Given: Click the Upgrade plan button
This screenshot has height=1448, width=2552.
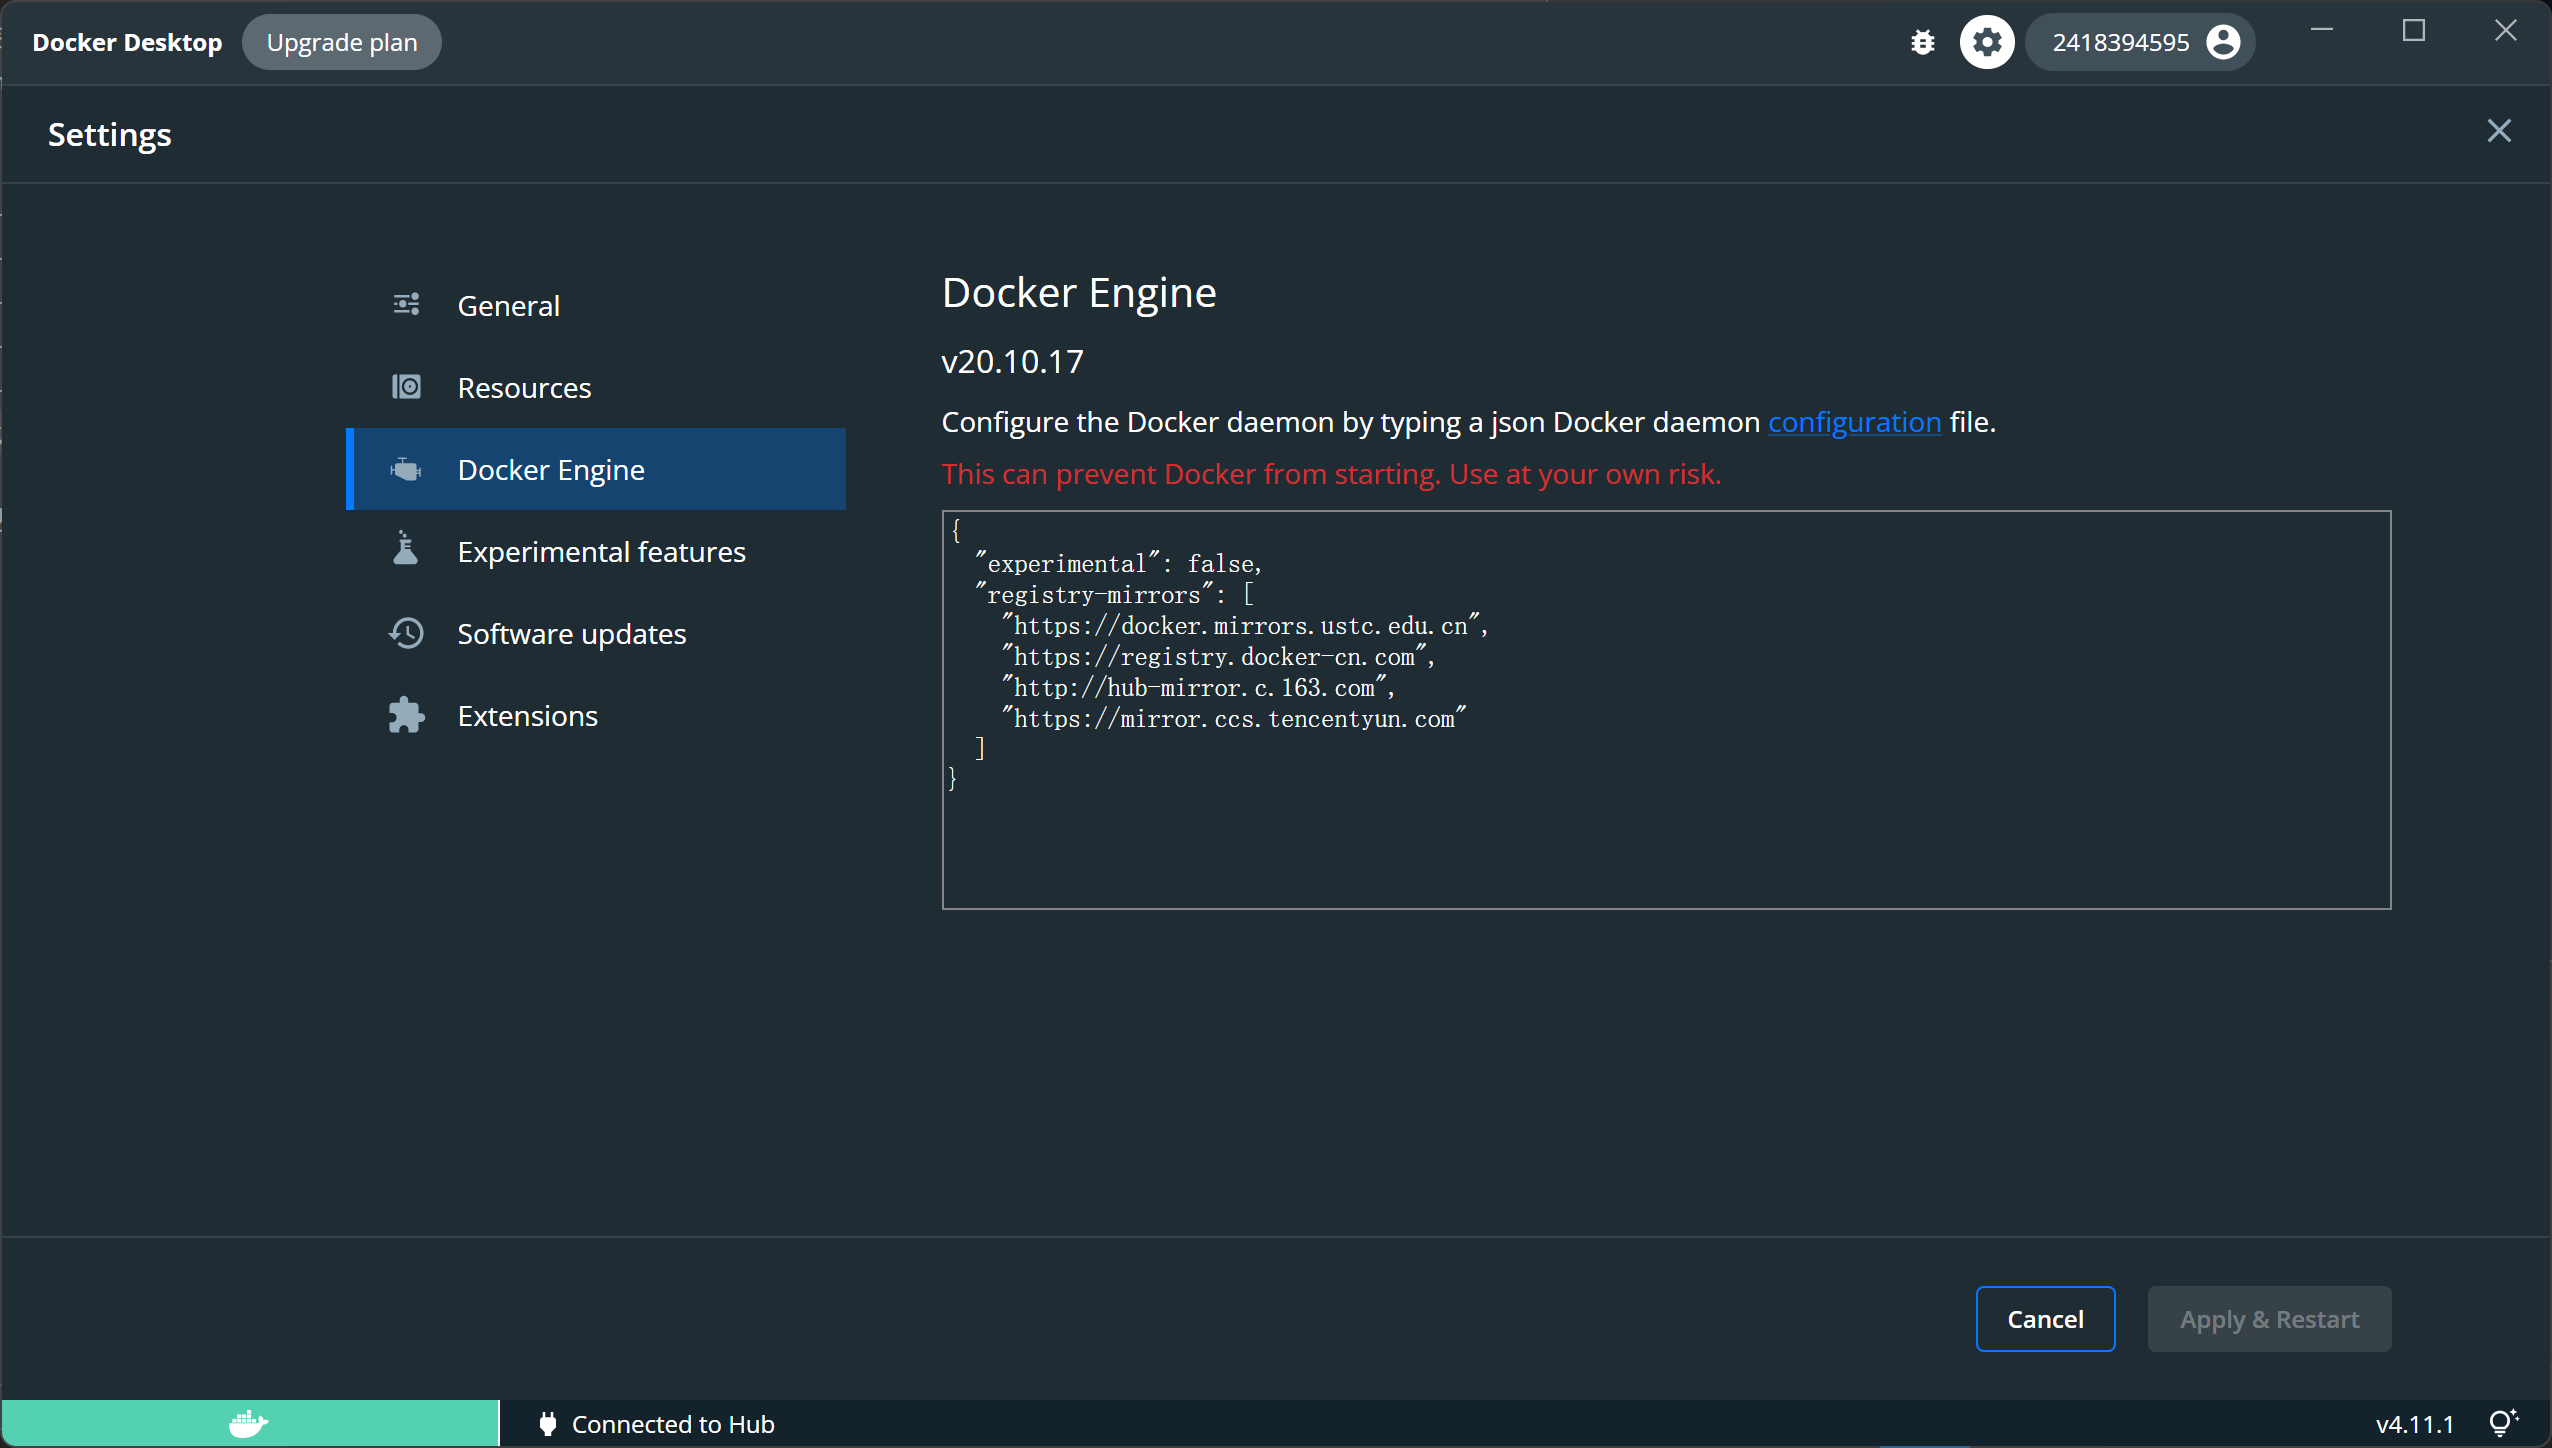Looking at the screenshot, I should click(341, 42).
